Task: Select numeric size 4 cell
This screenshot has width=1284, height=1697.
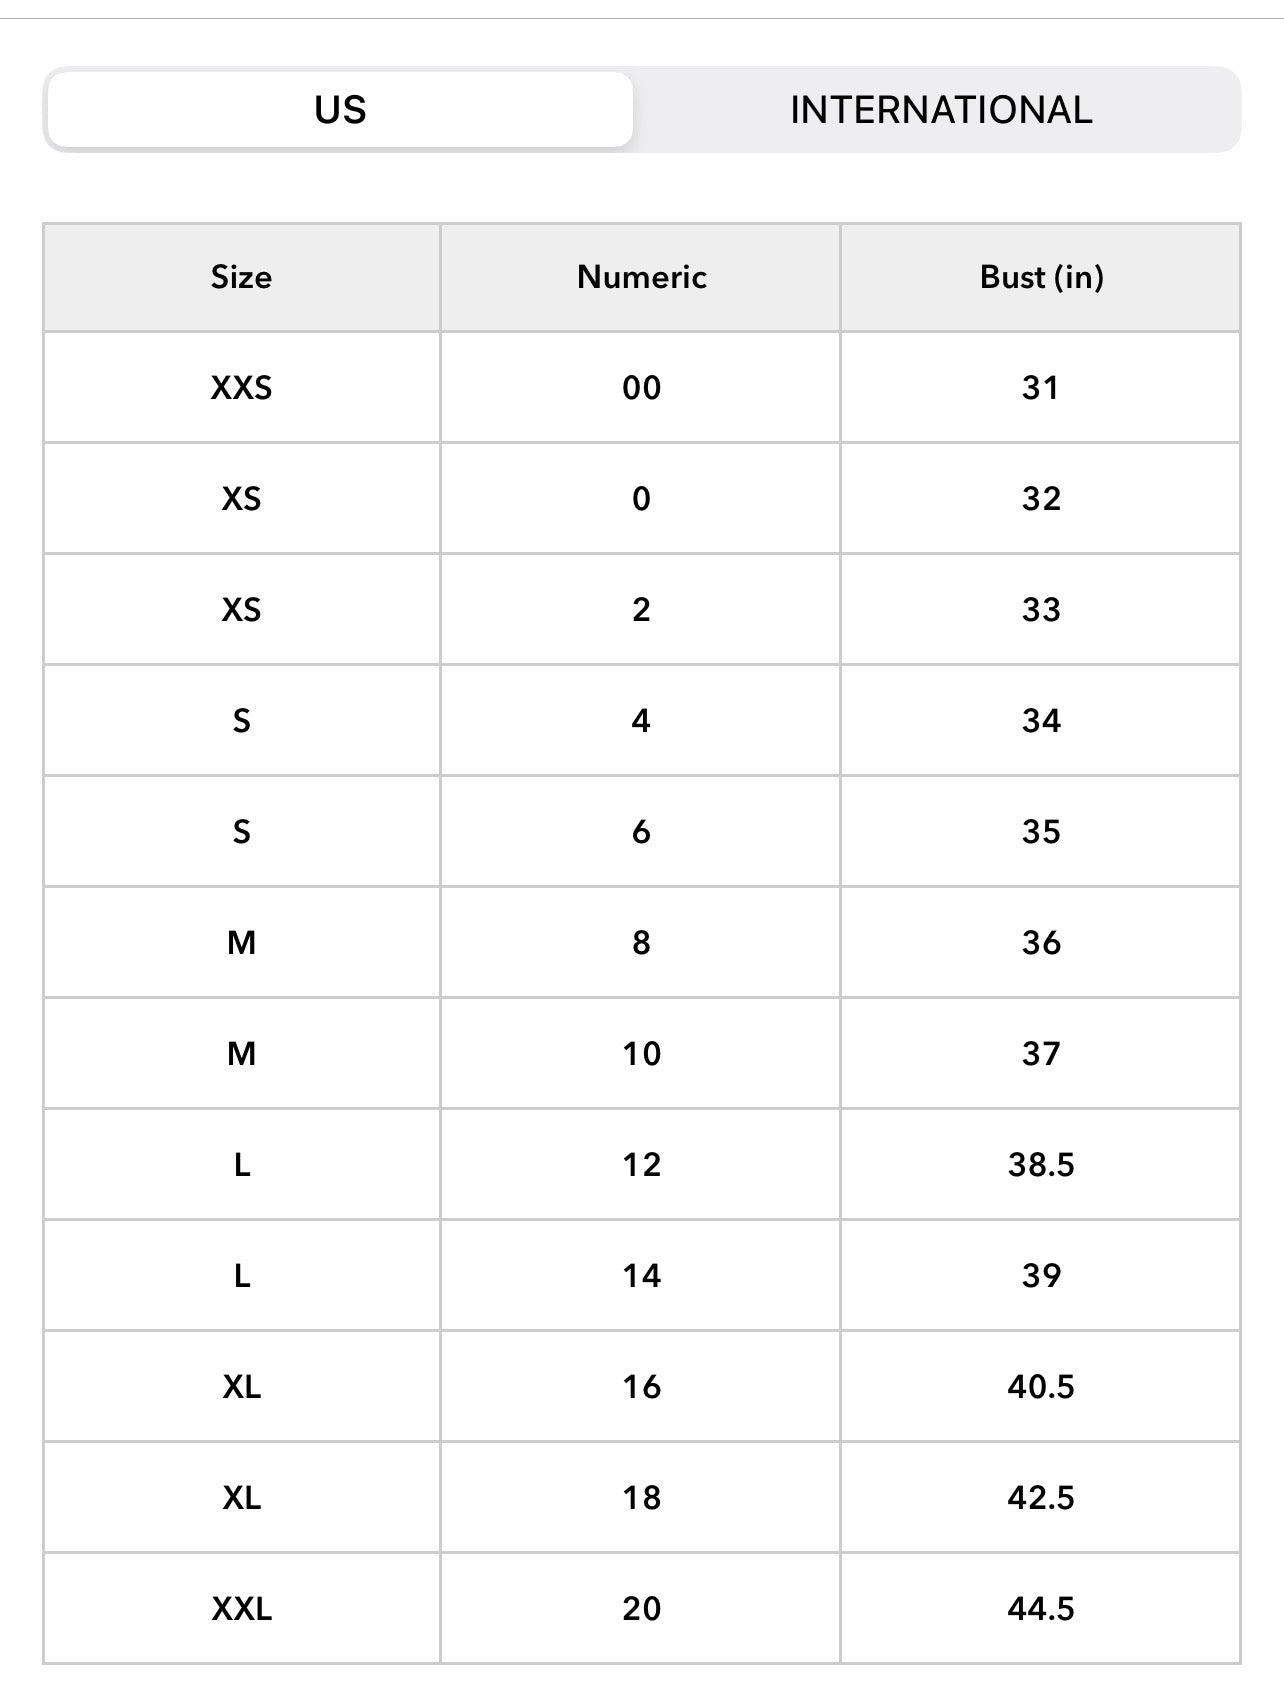Action: [641, 721]
